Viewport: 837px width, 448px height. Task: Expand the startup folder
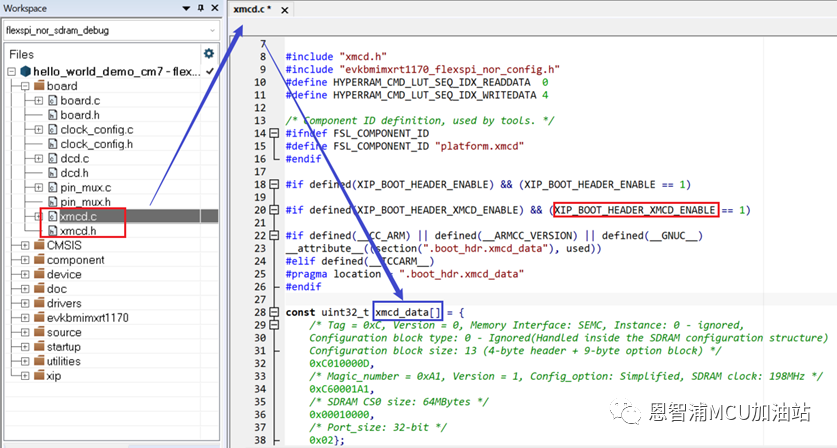click(x=25, y=347)
